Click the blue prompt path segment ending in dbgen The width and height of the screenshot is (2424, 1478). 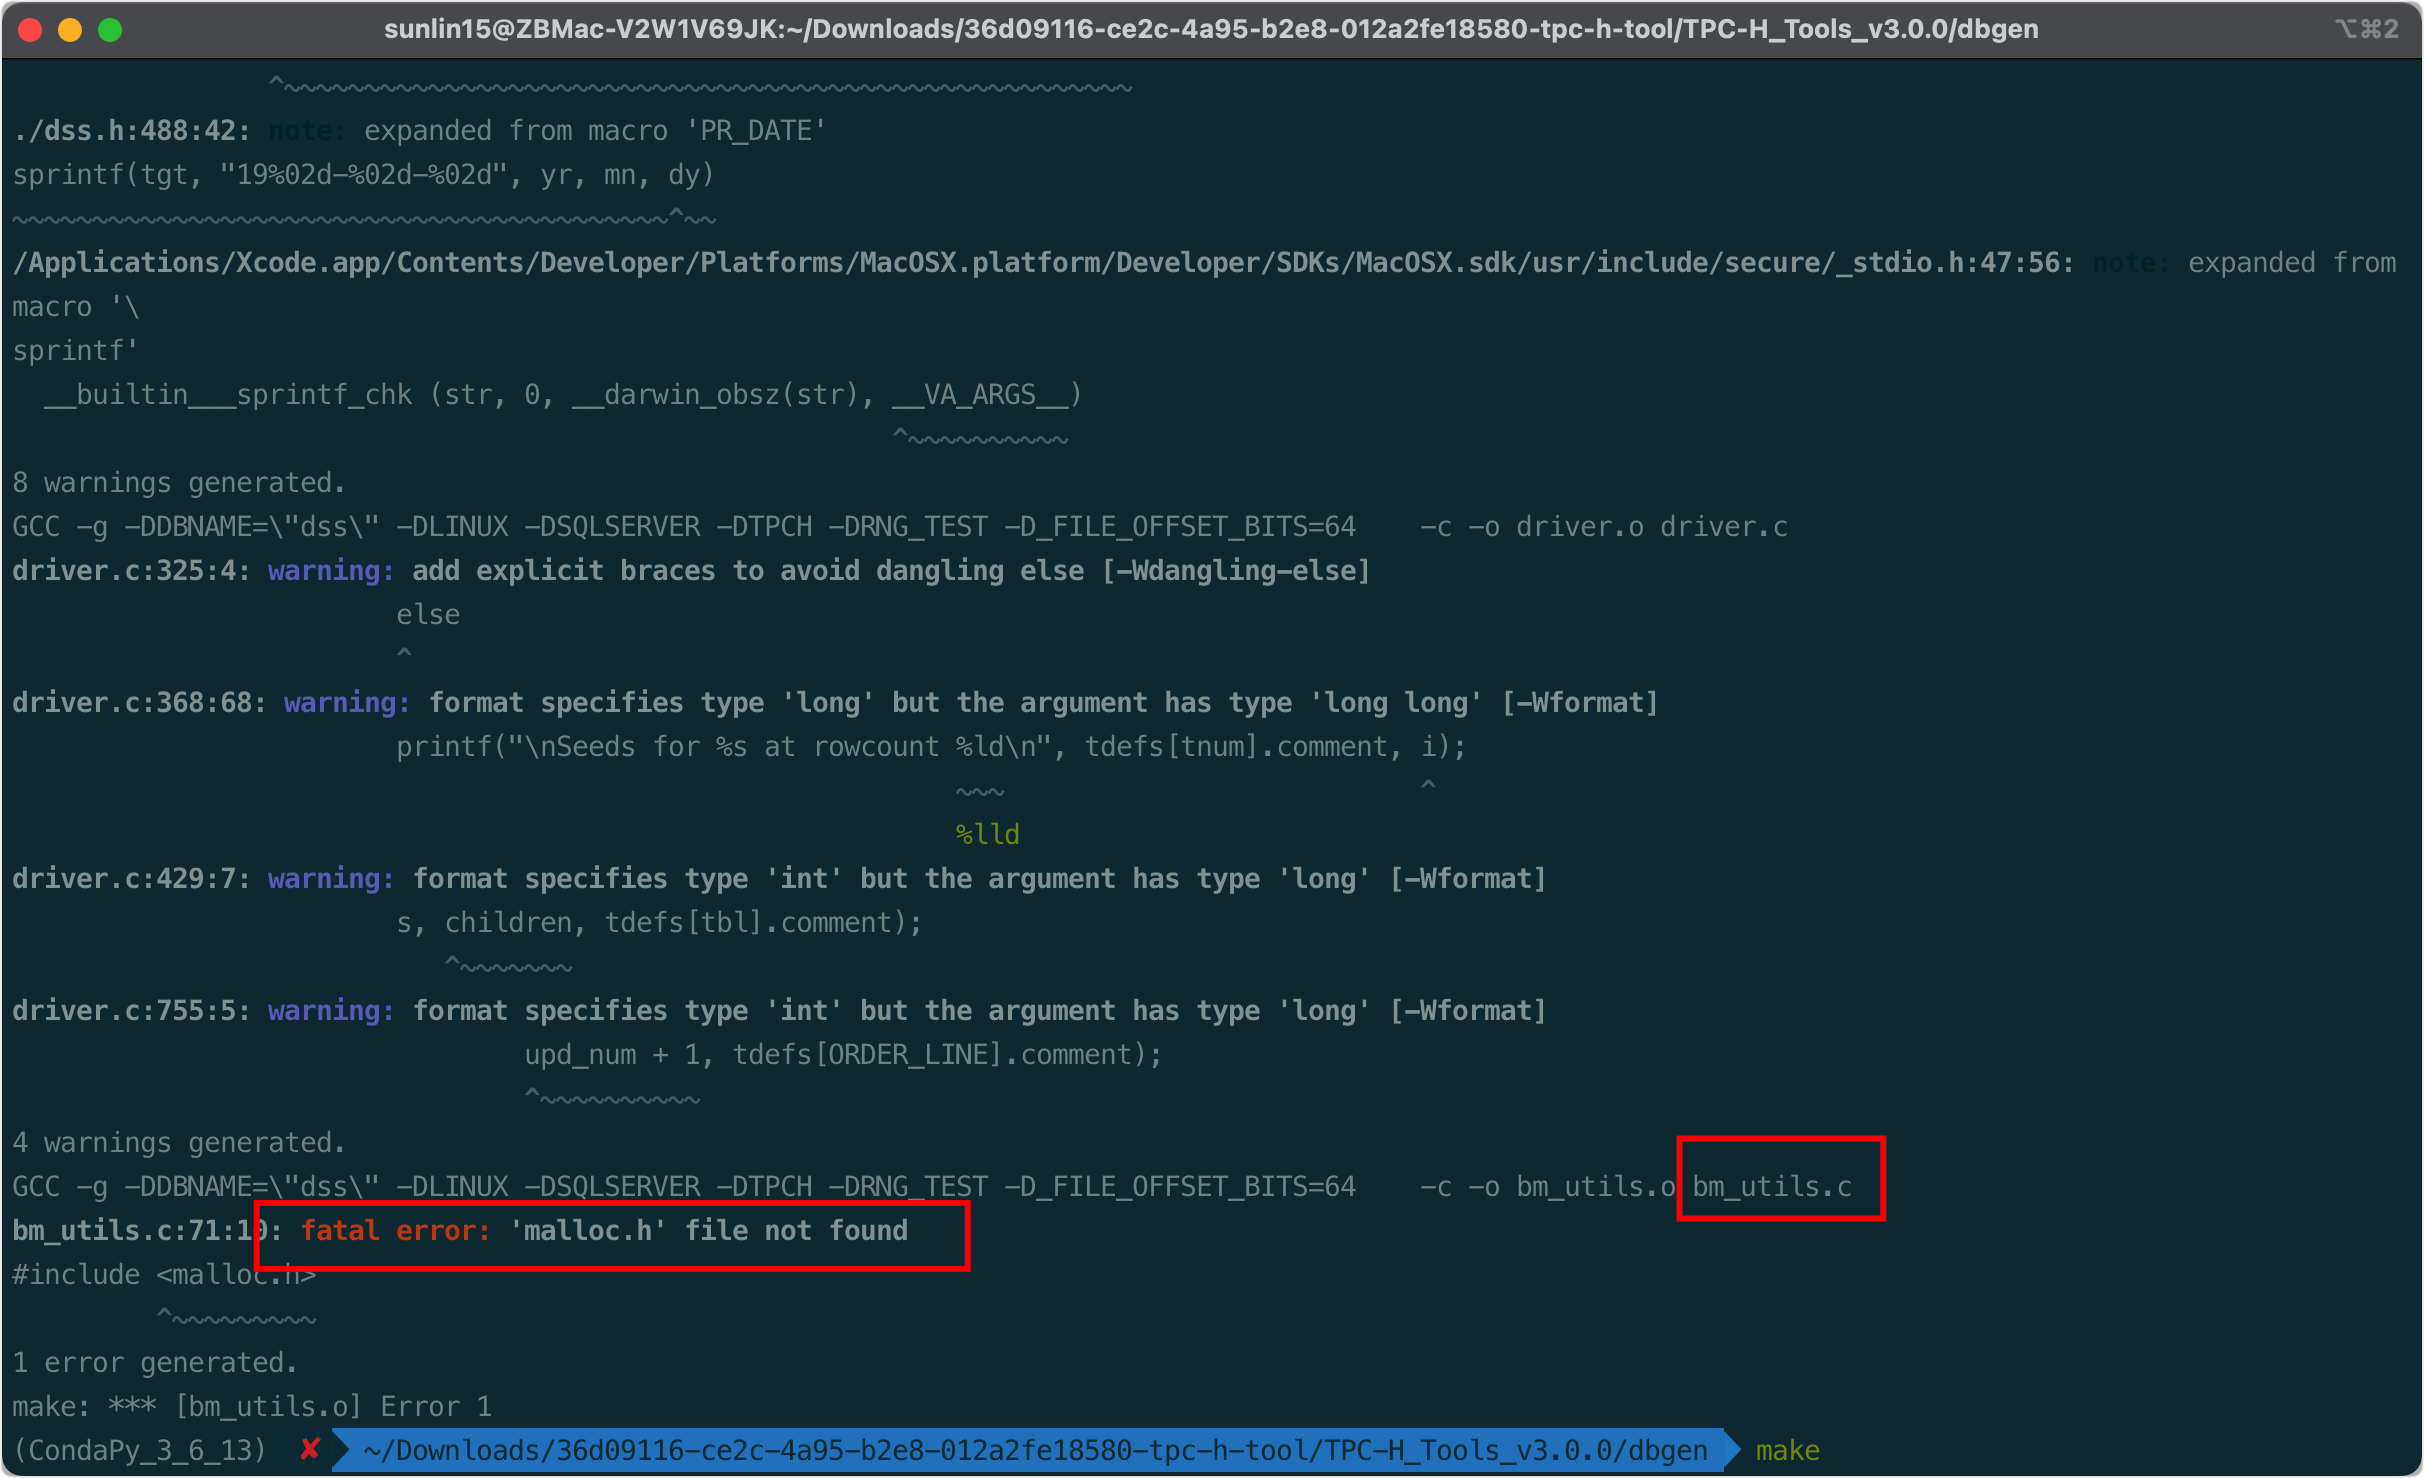click(1035, 1450)
